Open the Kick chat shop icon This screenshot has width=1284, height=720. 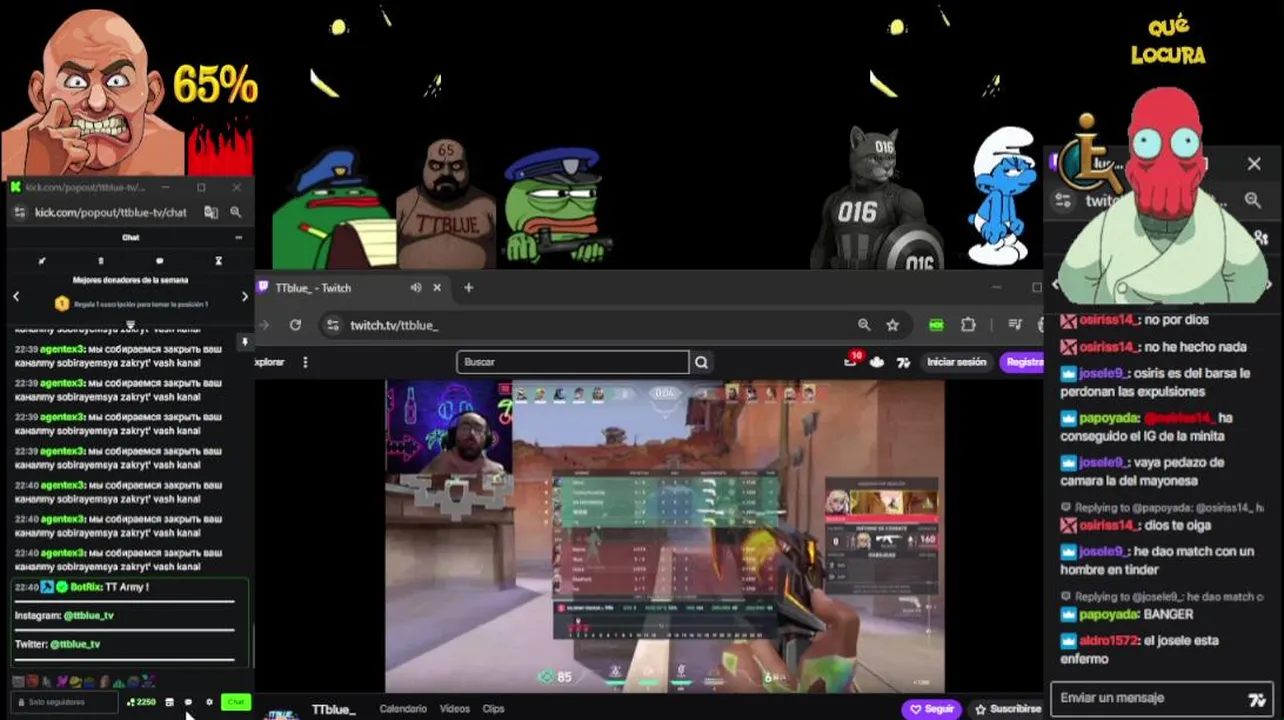point(169,702)
